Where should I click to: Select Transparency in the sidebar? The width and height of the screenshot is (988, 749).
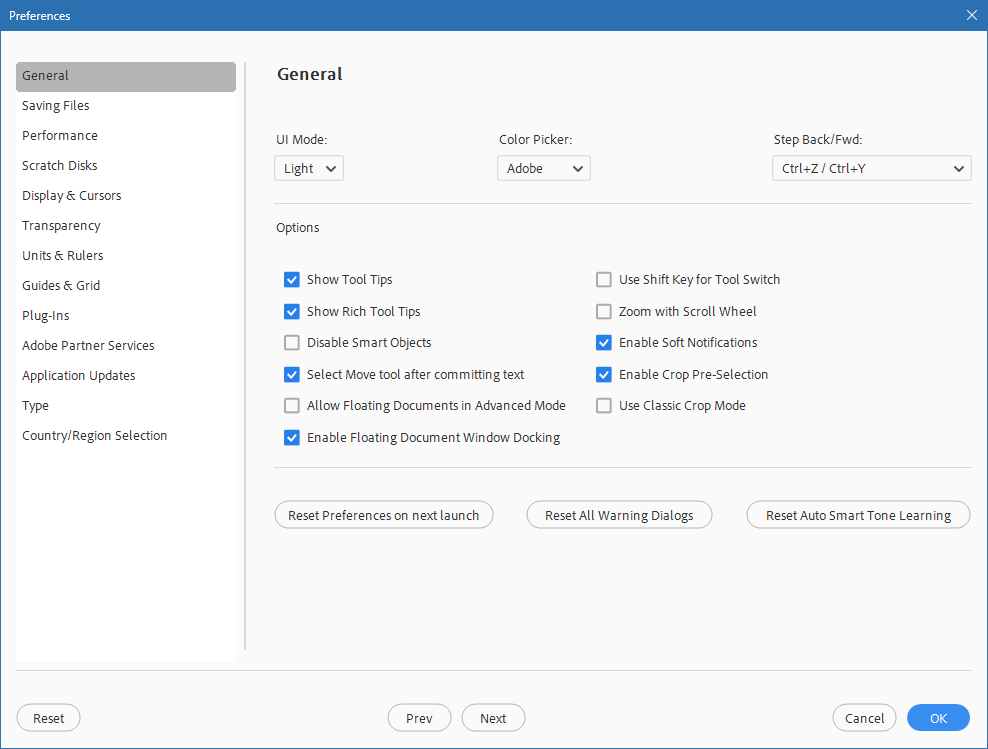(126, 226)
